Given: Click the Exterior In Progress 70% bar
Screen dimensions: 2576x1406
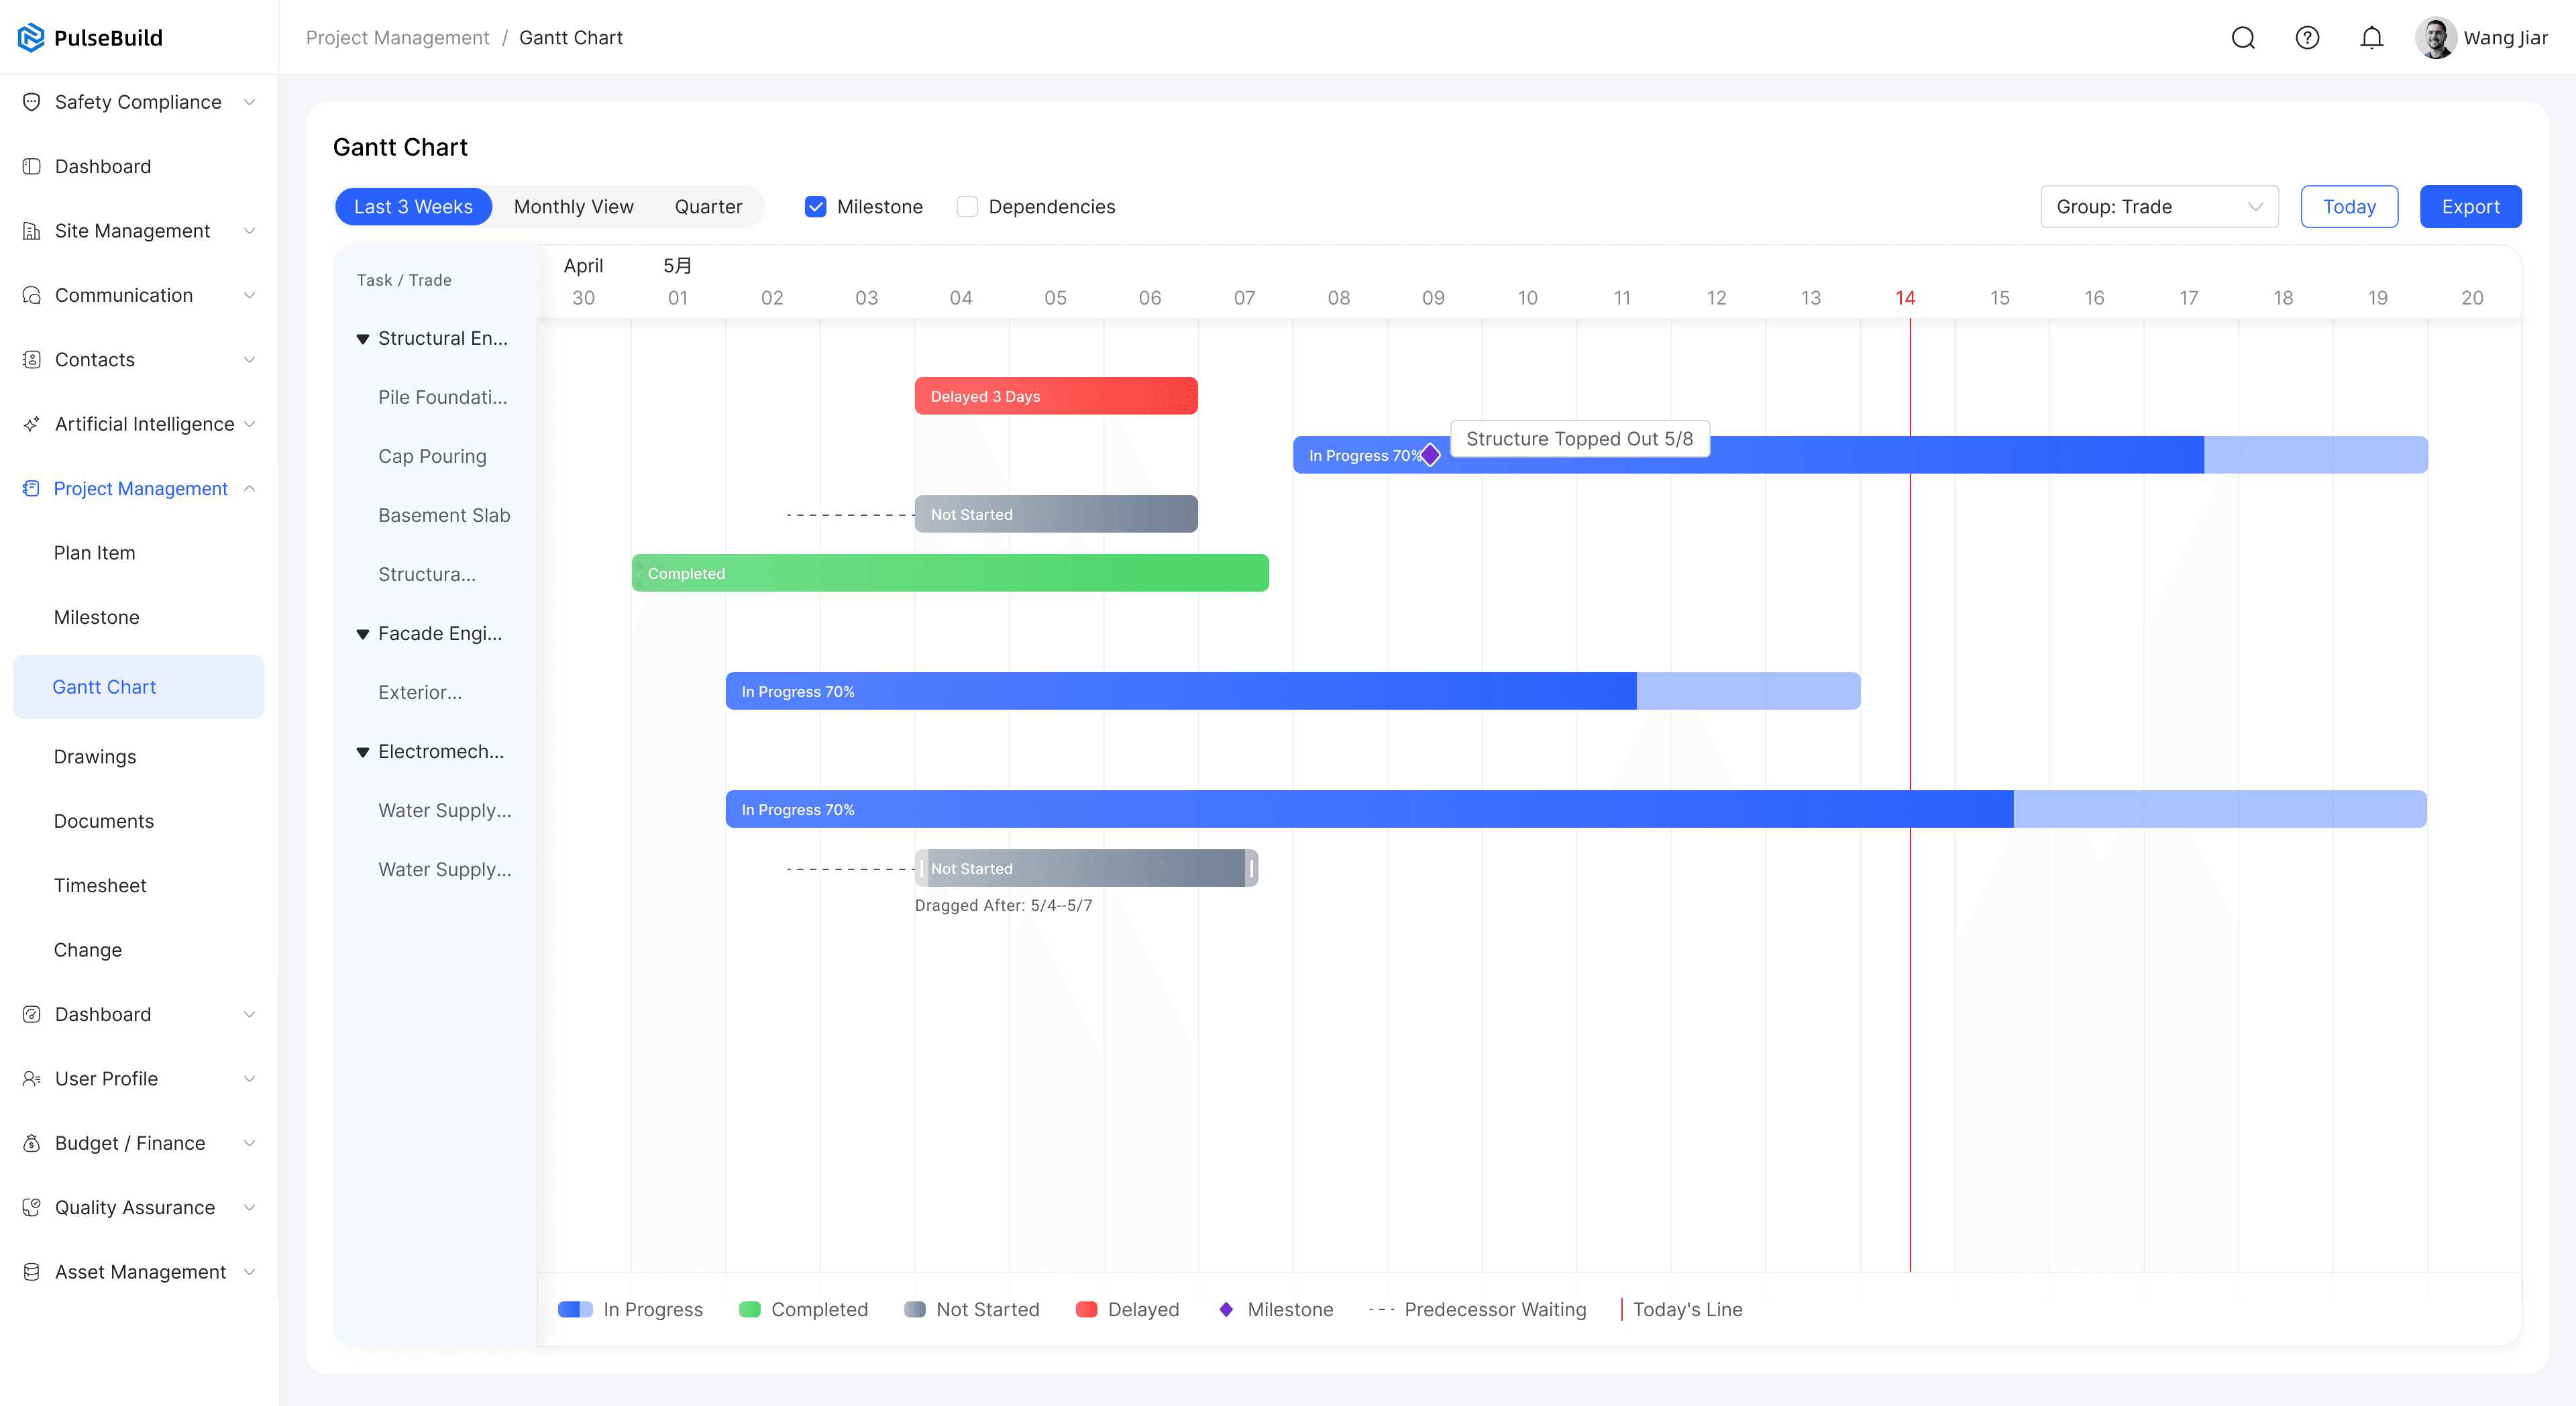Looking at the screenshot, I should pos(1293,691).
